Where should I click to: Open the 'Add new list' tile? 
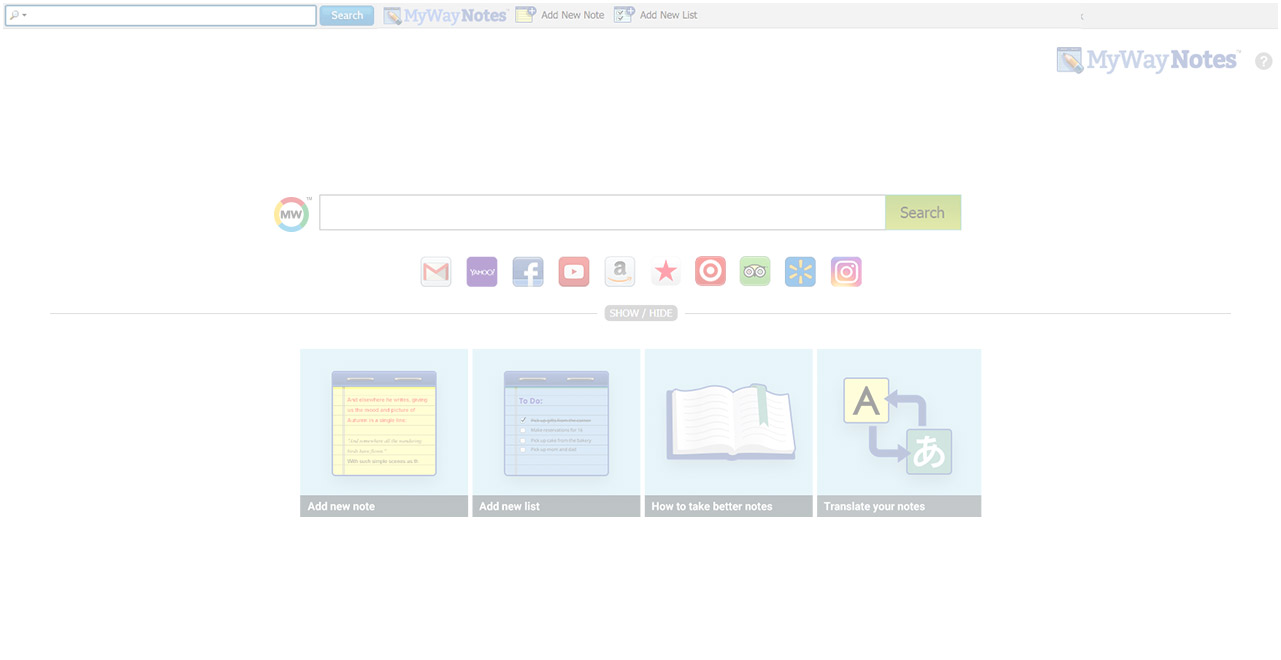click(x=556, y=433)
